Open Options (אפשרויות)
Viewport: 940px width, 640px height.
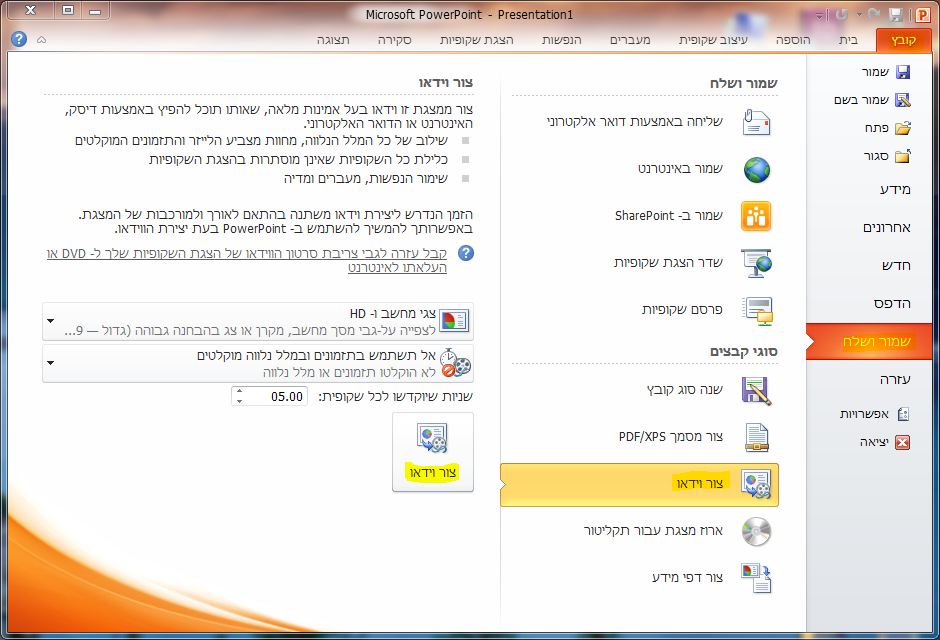874,413
